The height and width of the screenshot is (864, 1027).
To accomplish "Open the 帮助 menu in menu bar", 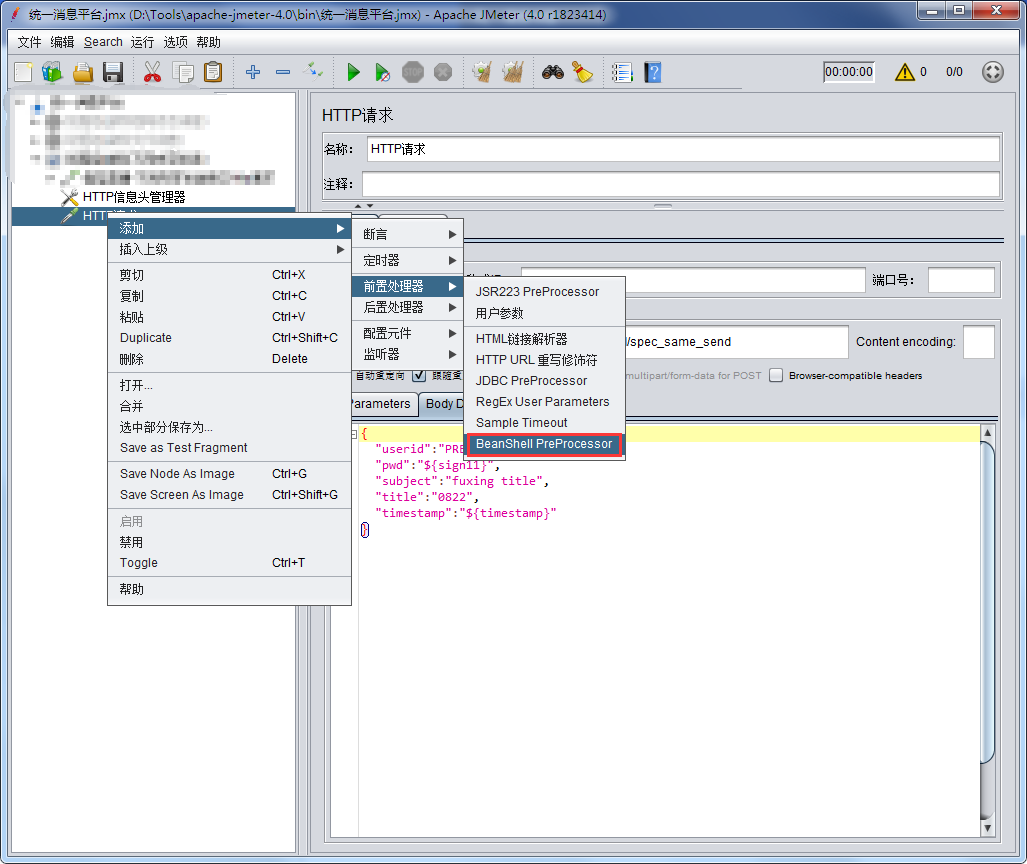I will tap(208, 42).
